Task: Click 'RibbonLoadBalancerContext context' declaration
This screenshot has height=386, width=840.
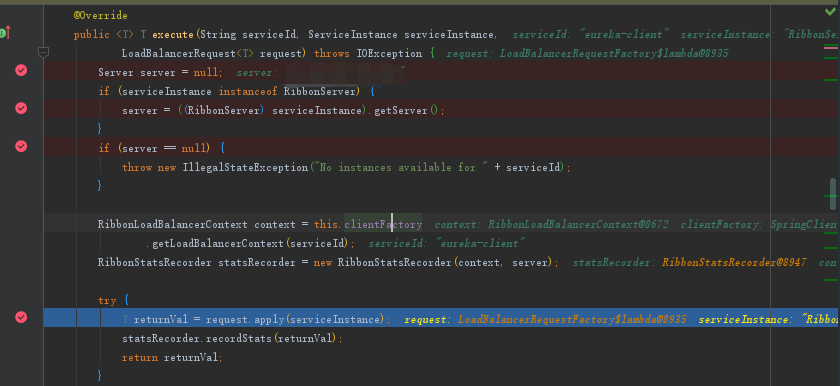Action: 197,224
